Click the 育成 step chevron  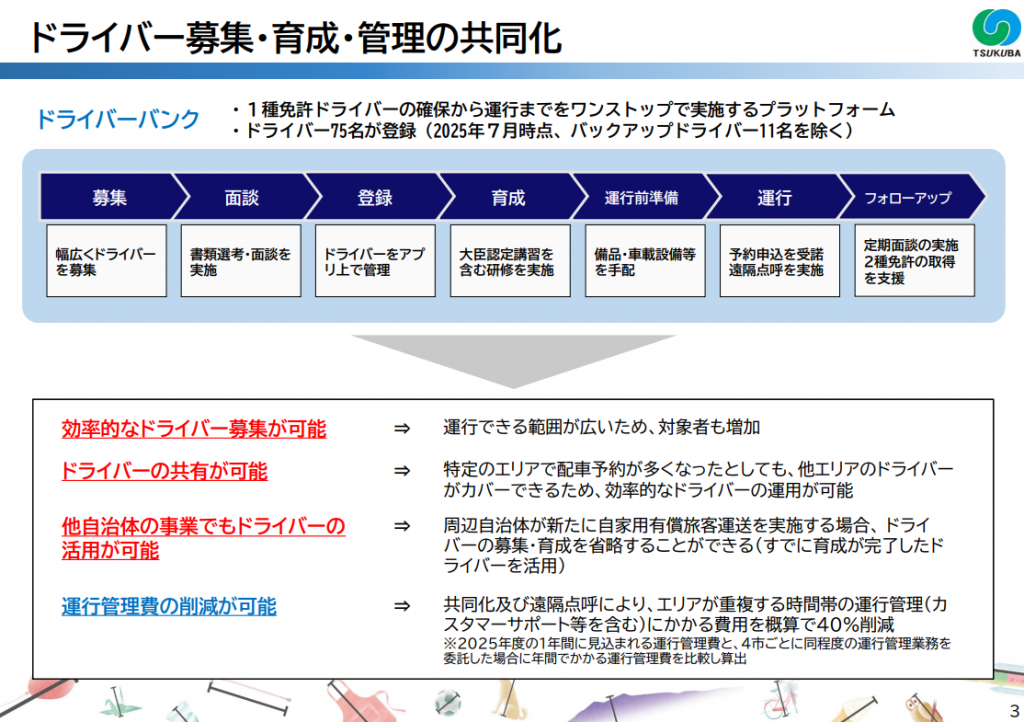508,198
